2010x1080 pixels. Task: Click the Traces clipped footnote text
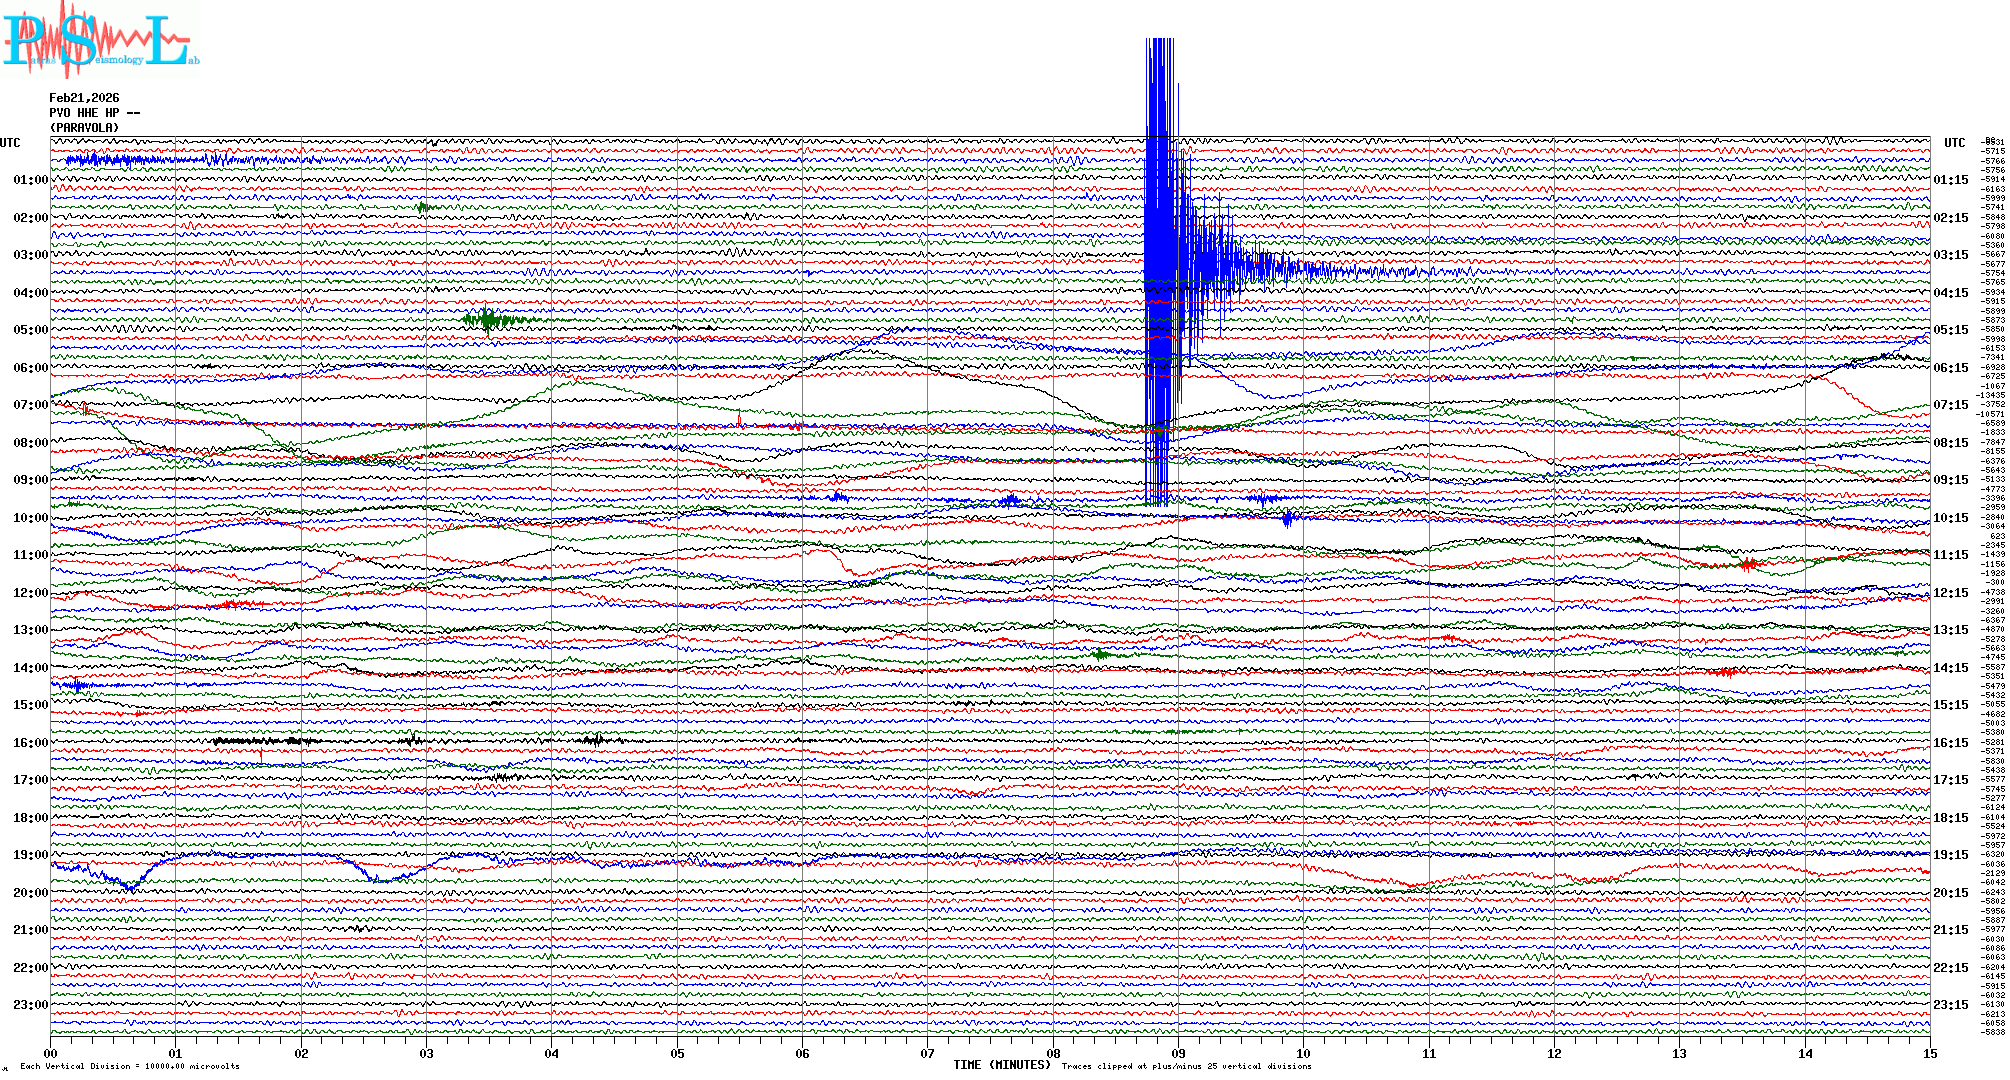tap(1186, 1066)
